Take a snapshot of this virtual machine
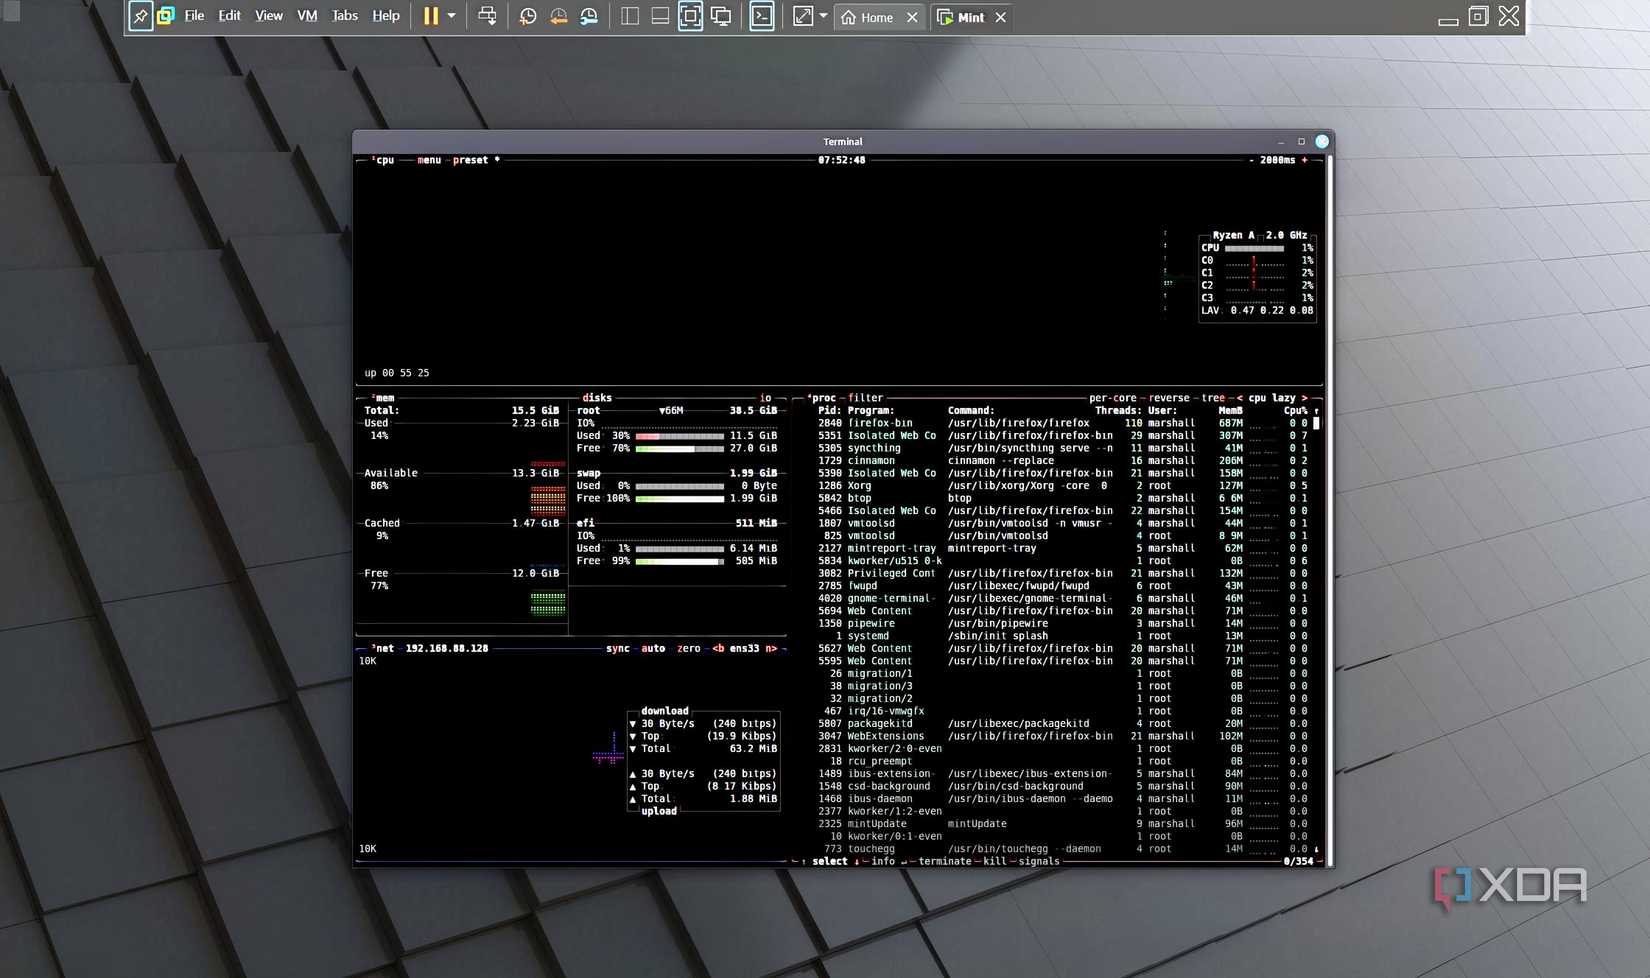 pyautogui.click(x=527, y=16)
